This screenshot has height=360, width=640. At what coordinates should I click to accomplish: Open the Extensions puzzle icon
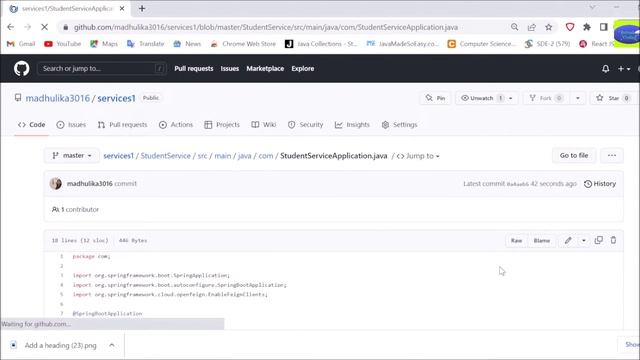587,27
